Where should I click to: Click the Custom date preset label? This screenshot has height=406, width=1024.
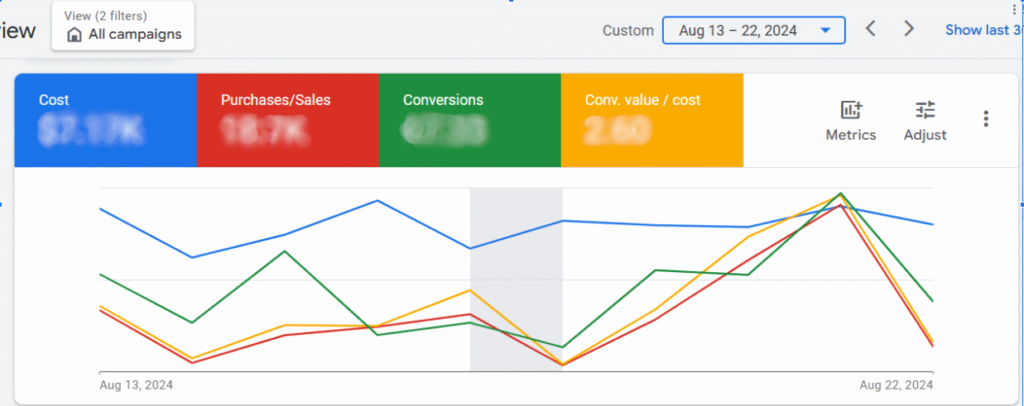point(627,30)
